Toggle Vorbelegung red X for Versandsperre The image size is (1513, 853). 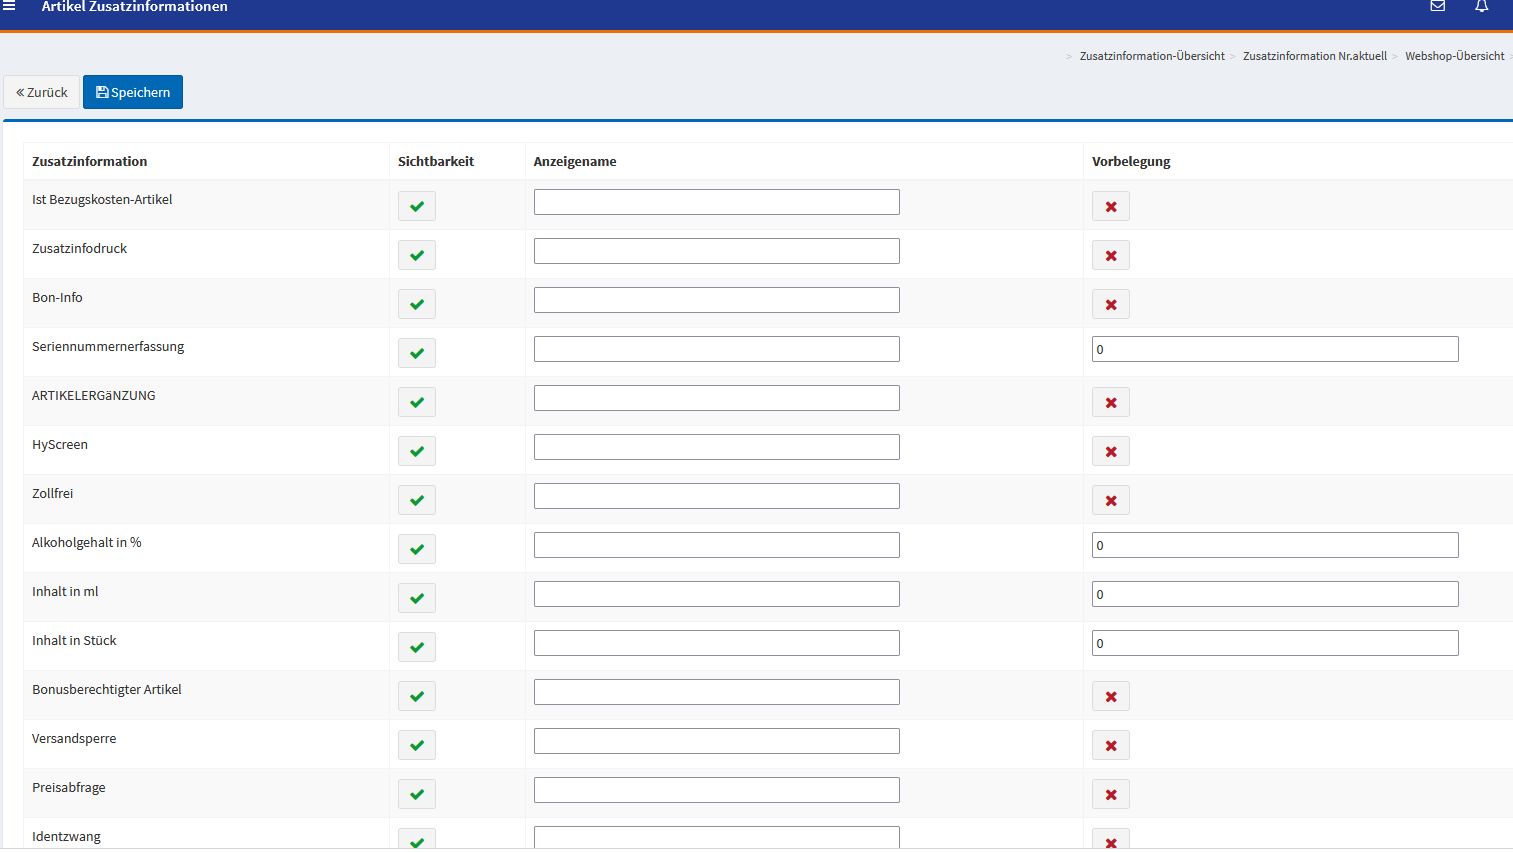coord(1110,746)
